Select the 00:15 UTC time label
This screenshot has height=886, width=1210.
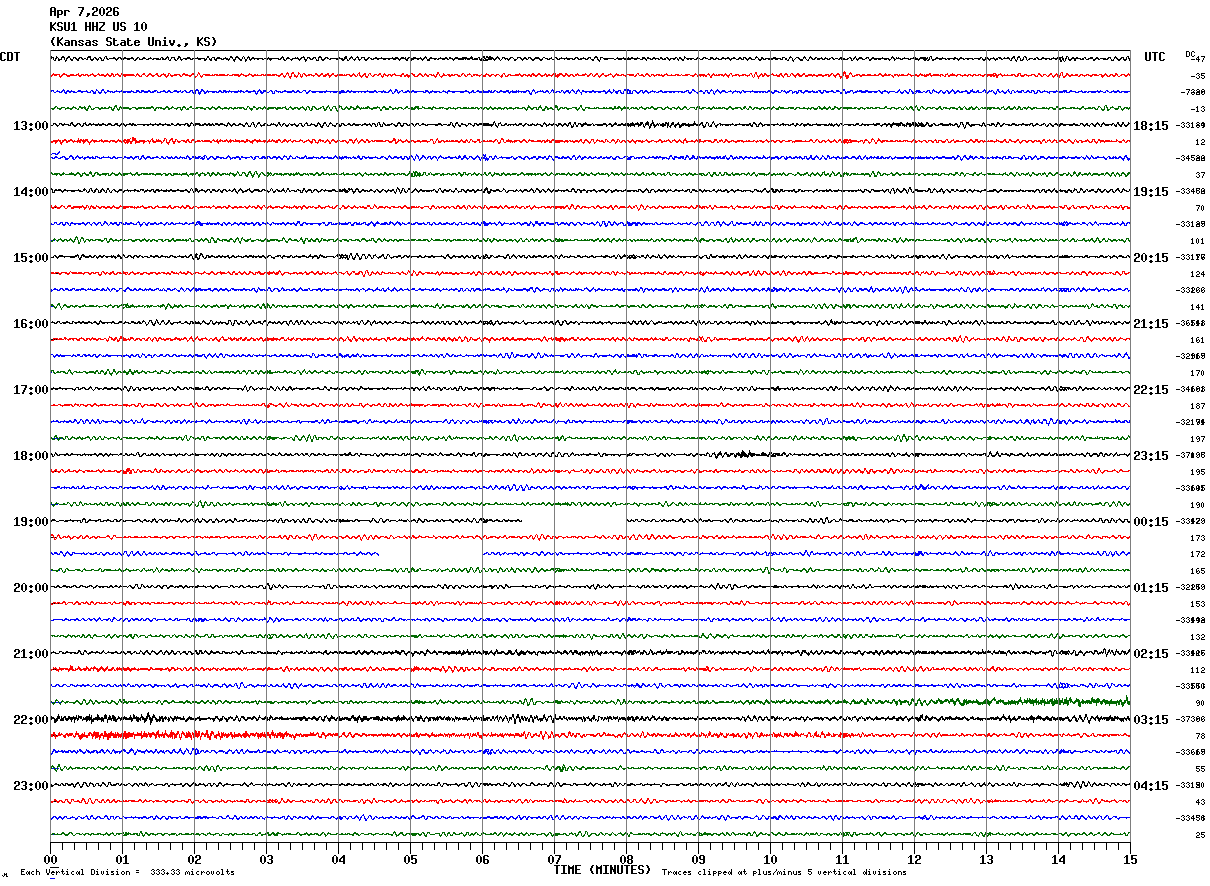pos(1150,522)
